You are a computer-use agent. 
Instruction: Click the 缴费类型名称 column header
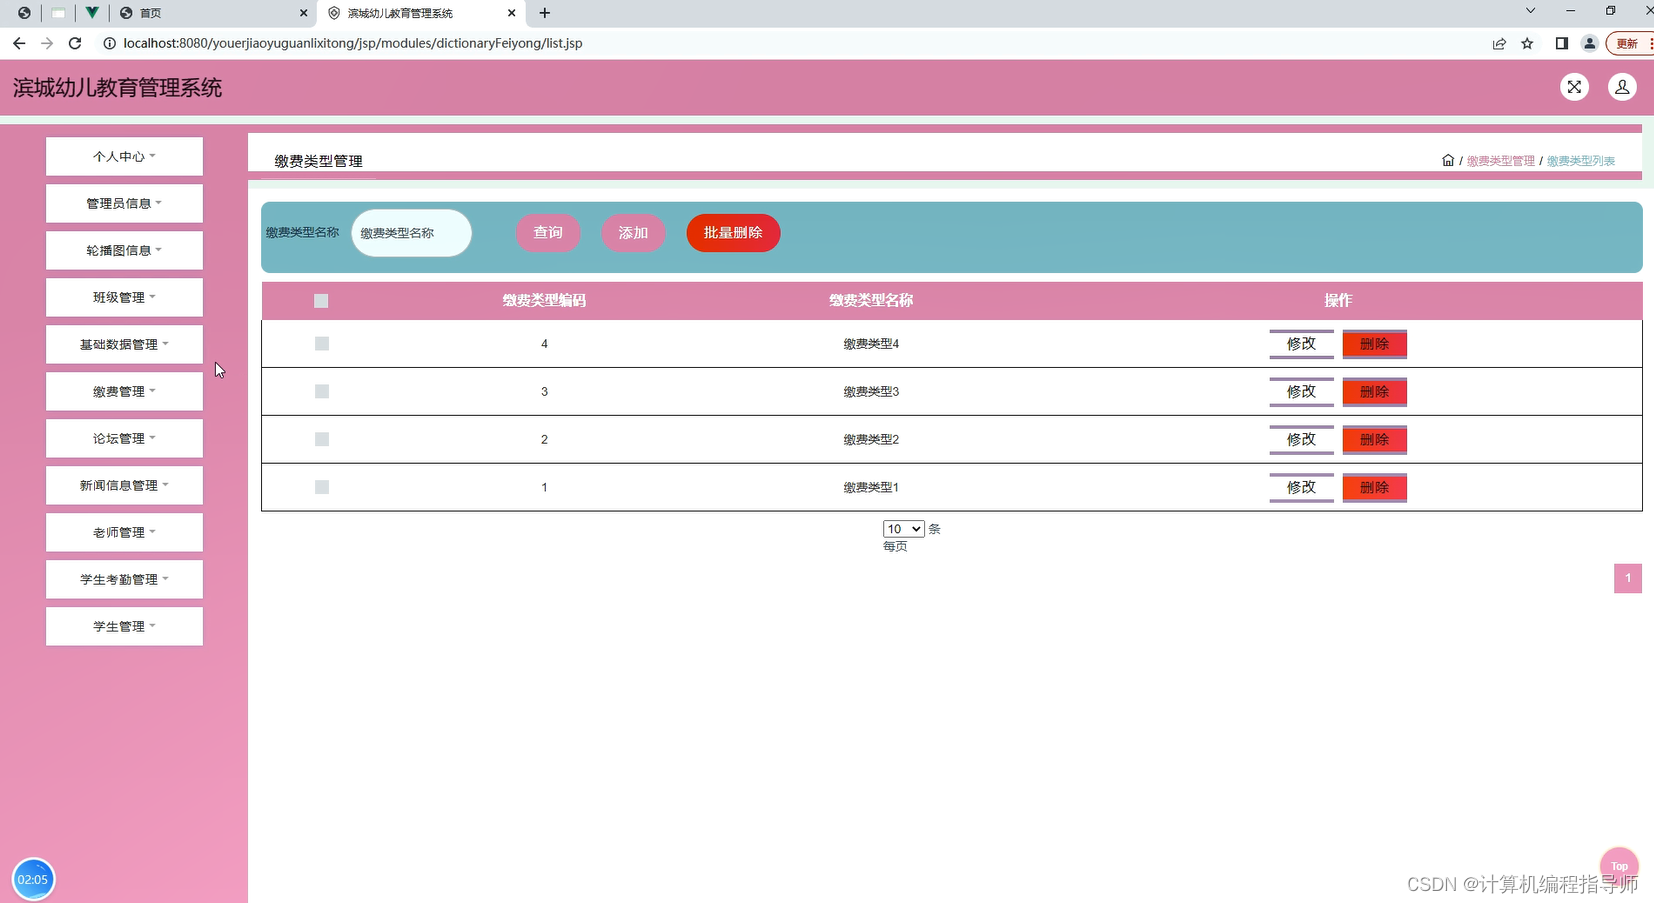[x=871, y=301]
